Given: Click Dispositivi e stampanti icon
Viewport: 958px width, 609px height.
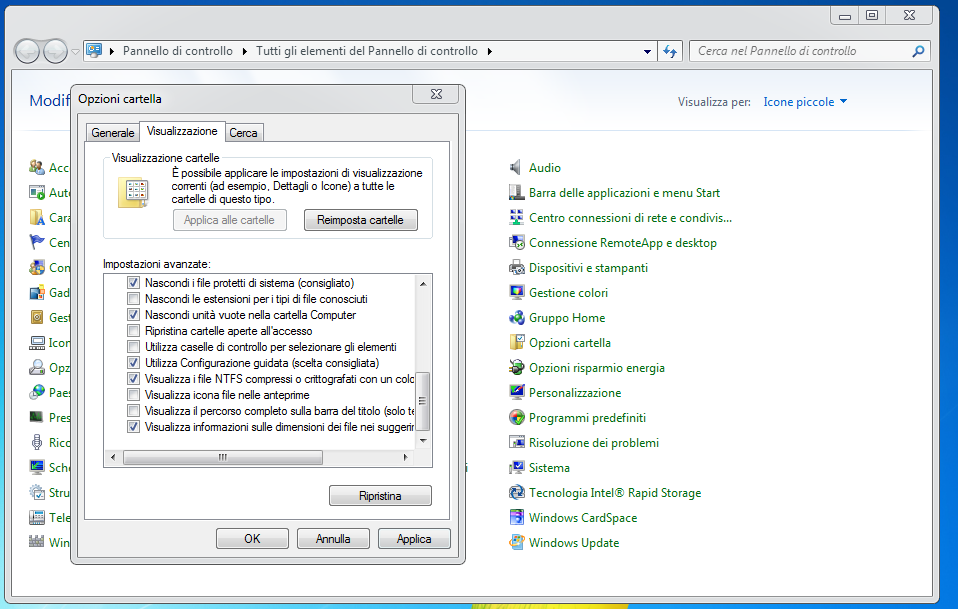Looking at the screenshot, I should click(x=517, y=268).
